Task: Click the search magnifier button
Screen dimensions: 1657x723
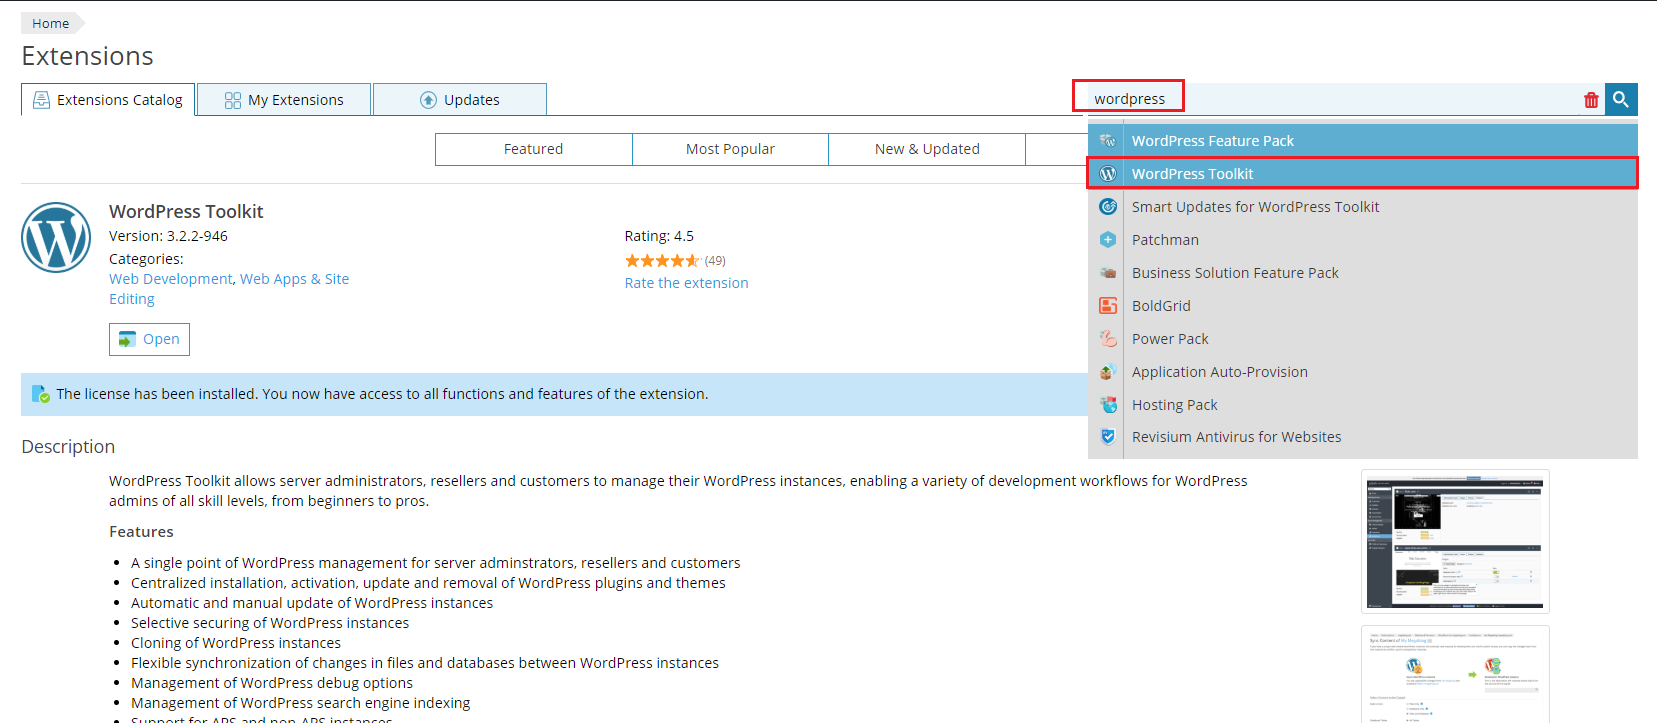Action: (1621, 99)
